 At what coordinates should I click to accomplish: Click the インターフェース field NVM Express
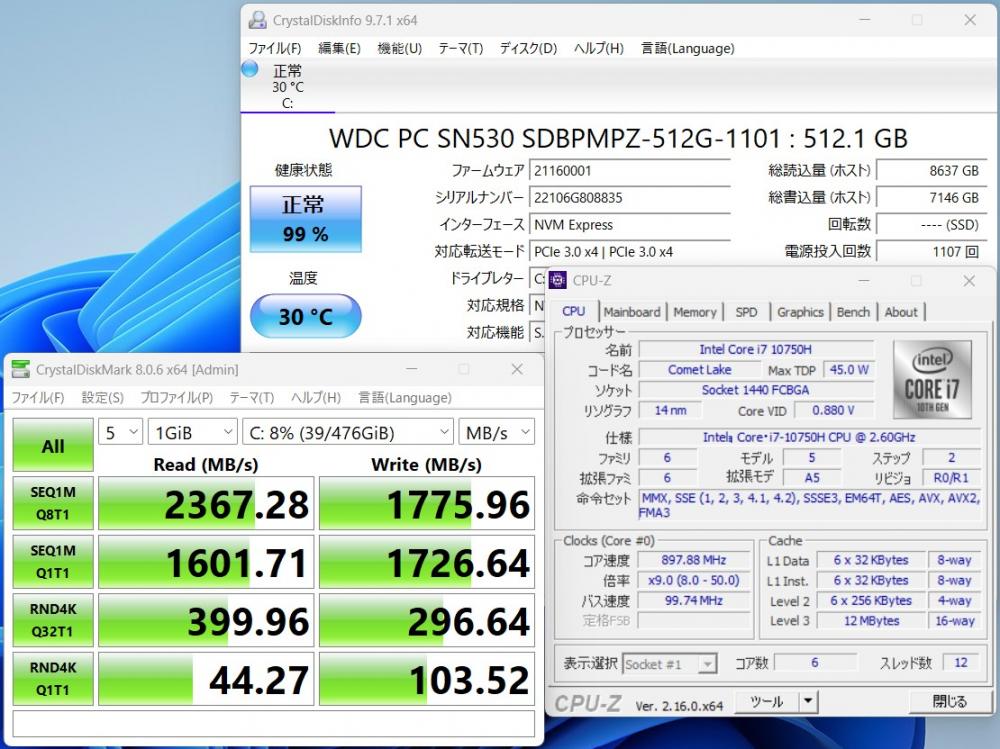click(630, 225)
